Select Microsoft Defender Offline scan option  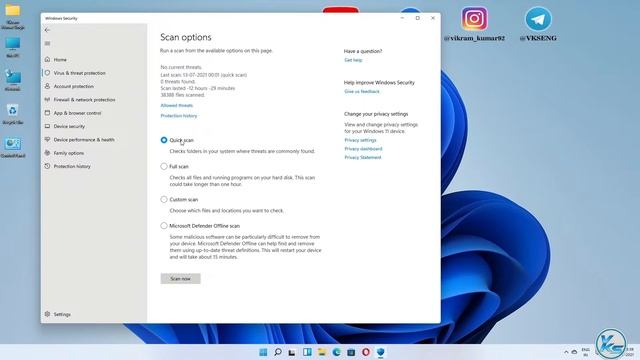click(164, 226)
